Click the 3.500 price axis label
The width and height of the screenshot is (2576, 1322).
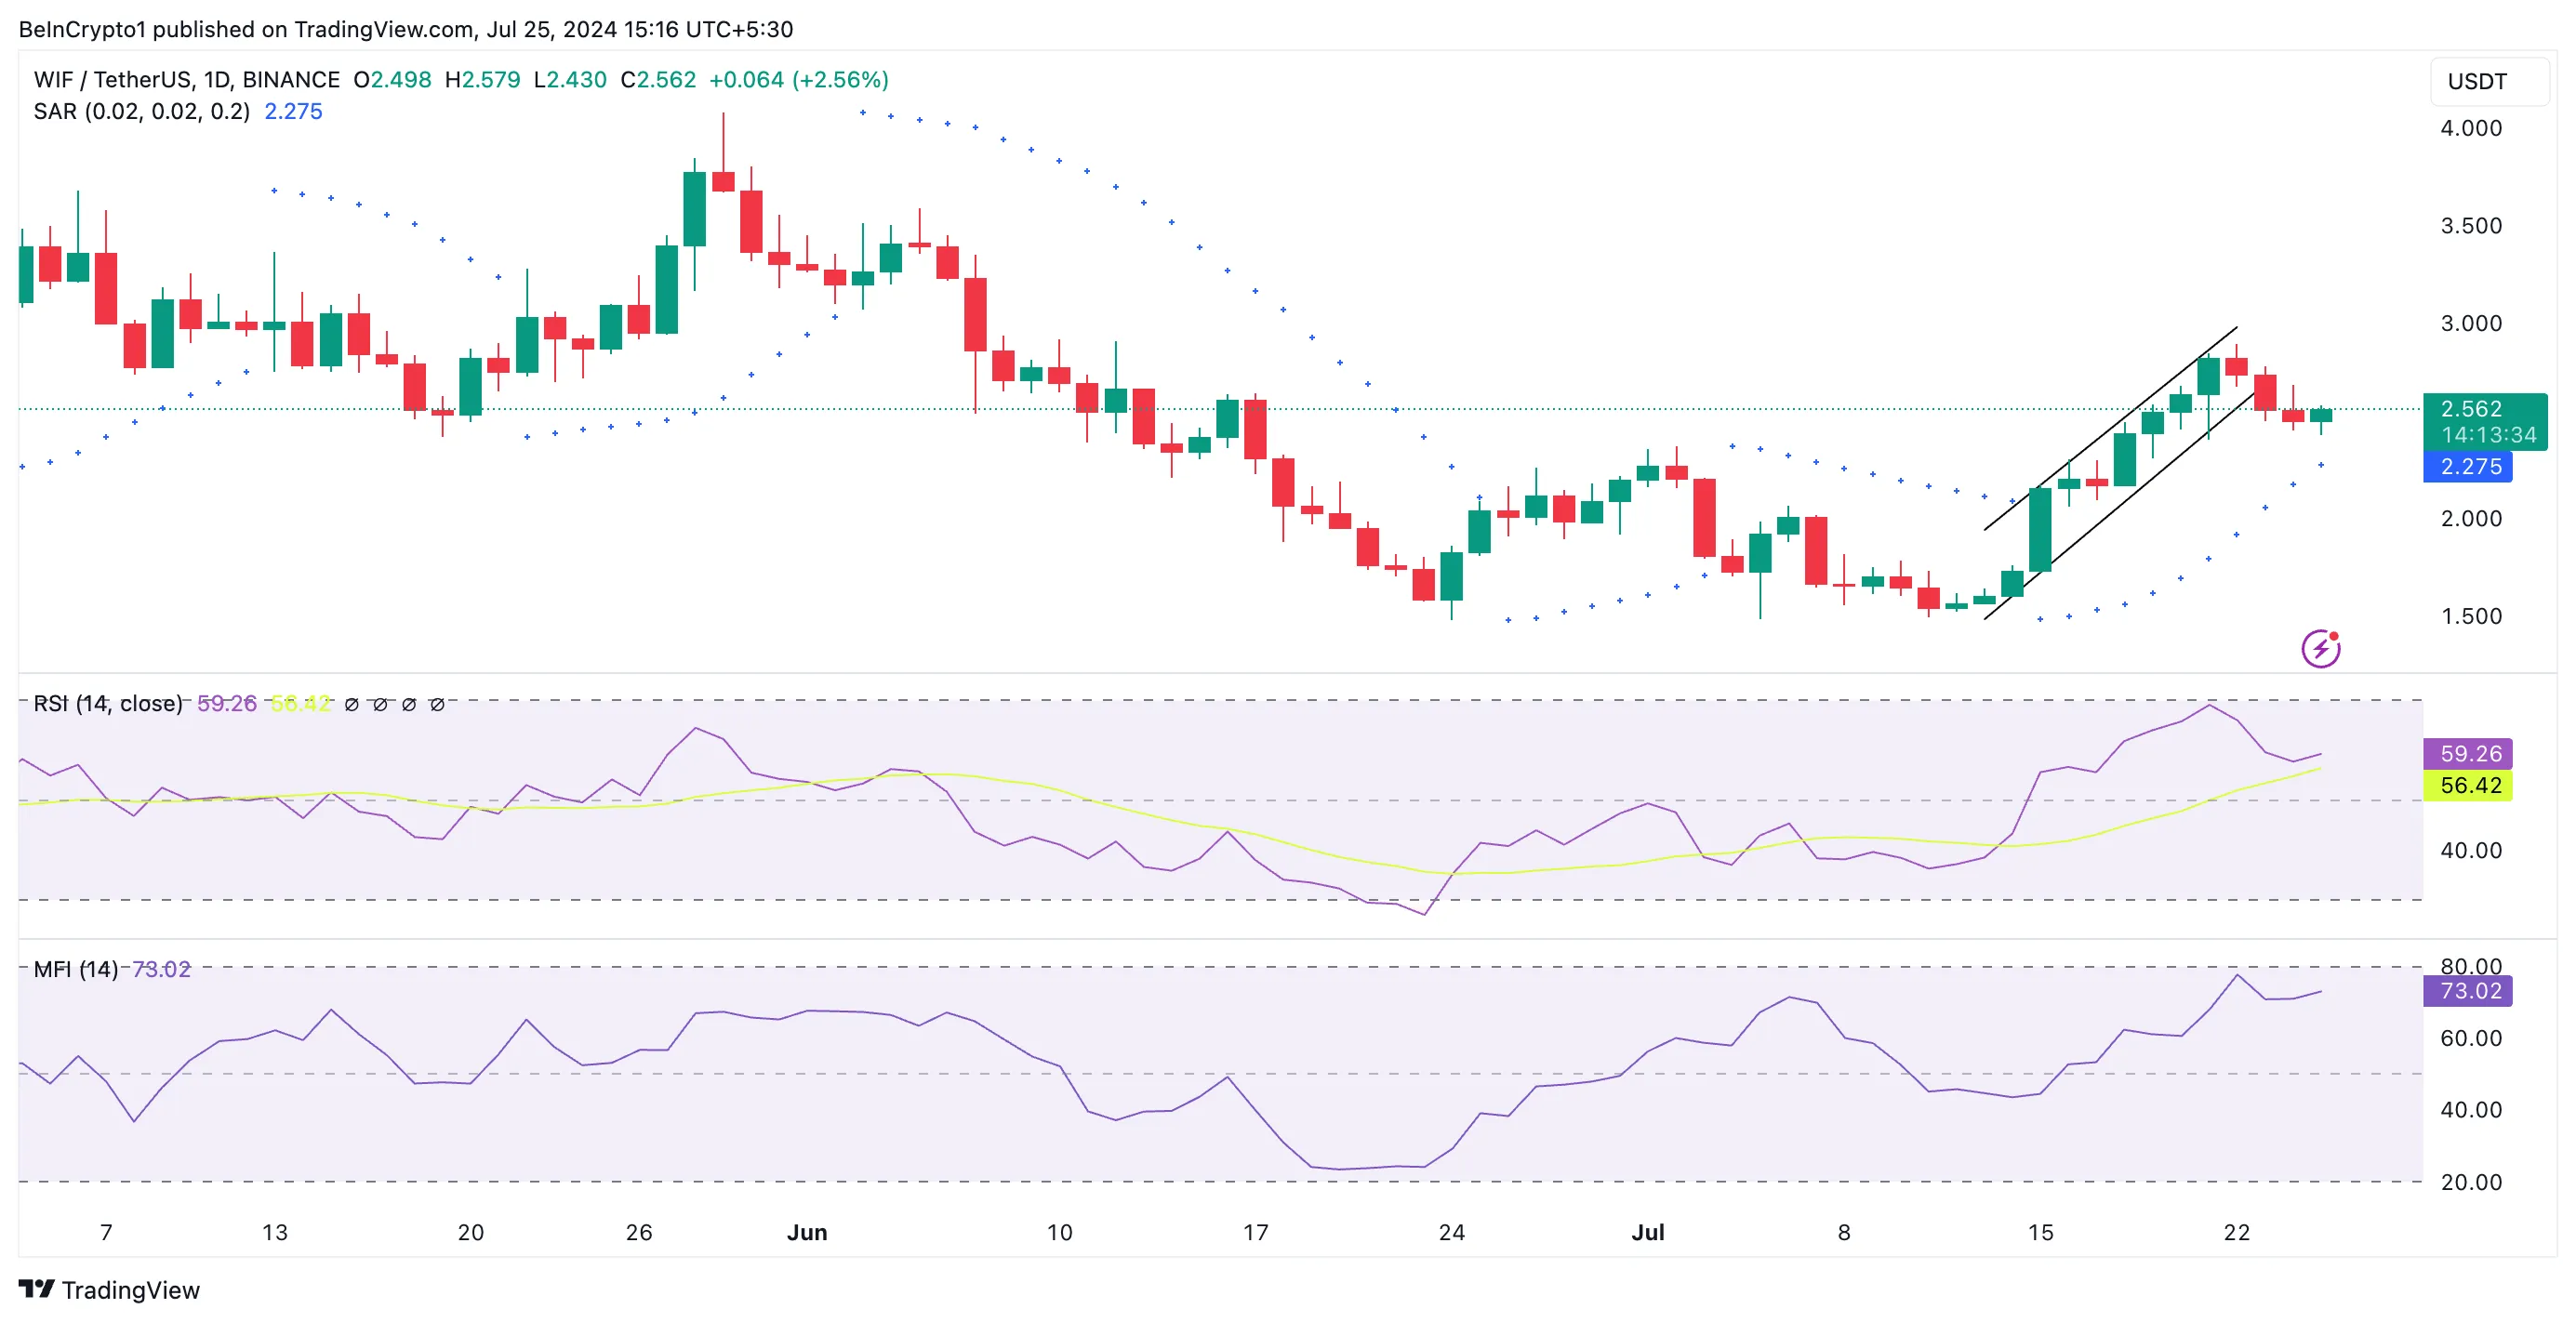[x=2471, y=226]
